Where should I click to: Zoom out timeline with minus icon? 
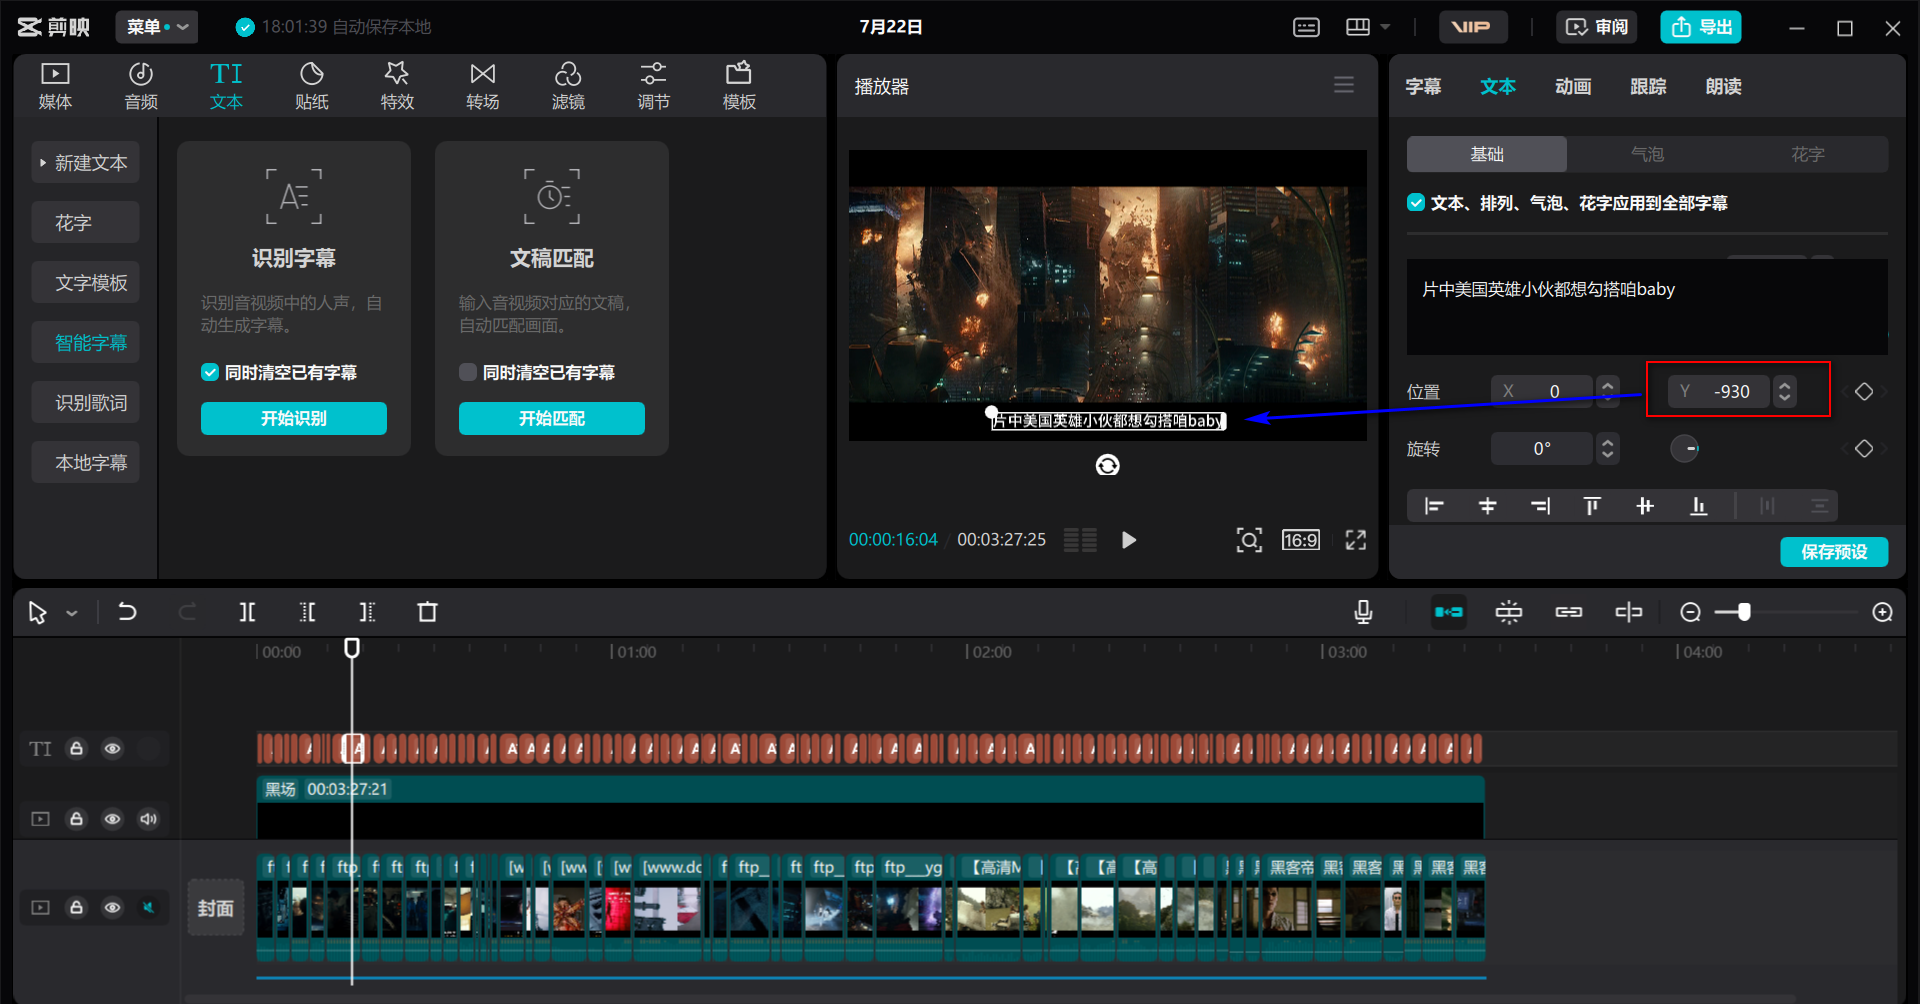[x=1690, y=612]
